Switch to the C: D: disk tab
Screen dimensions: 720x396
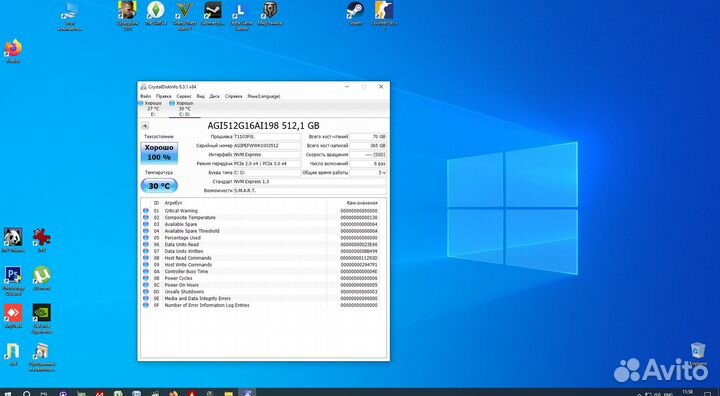[184, 108]
